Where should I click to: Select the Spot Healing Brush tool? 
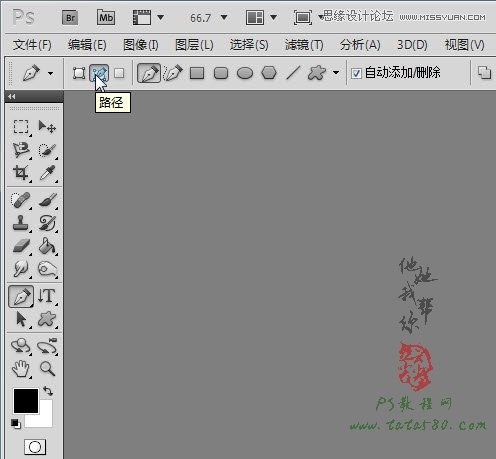coord(21,200)
